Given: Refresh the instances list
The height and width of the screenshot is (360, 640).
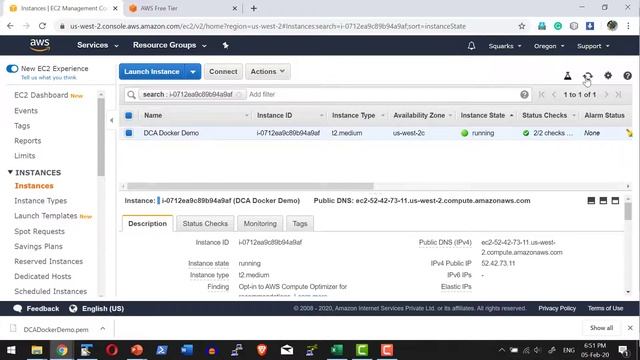Looking at the screenshot, I should 587,76.
